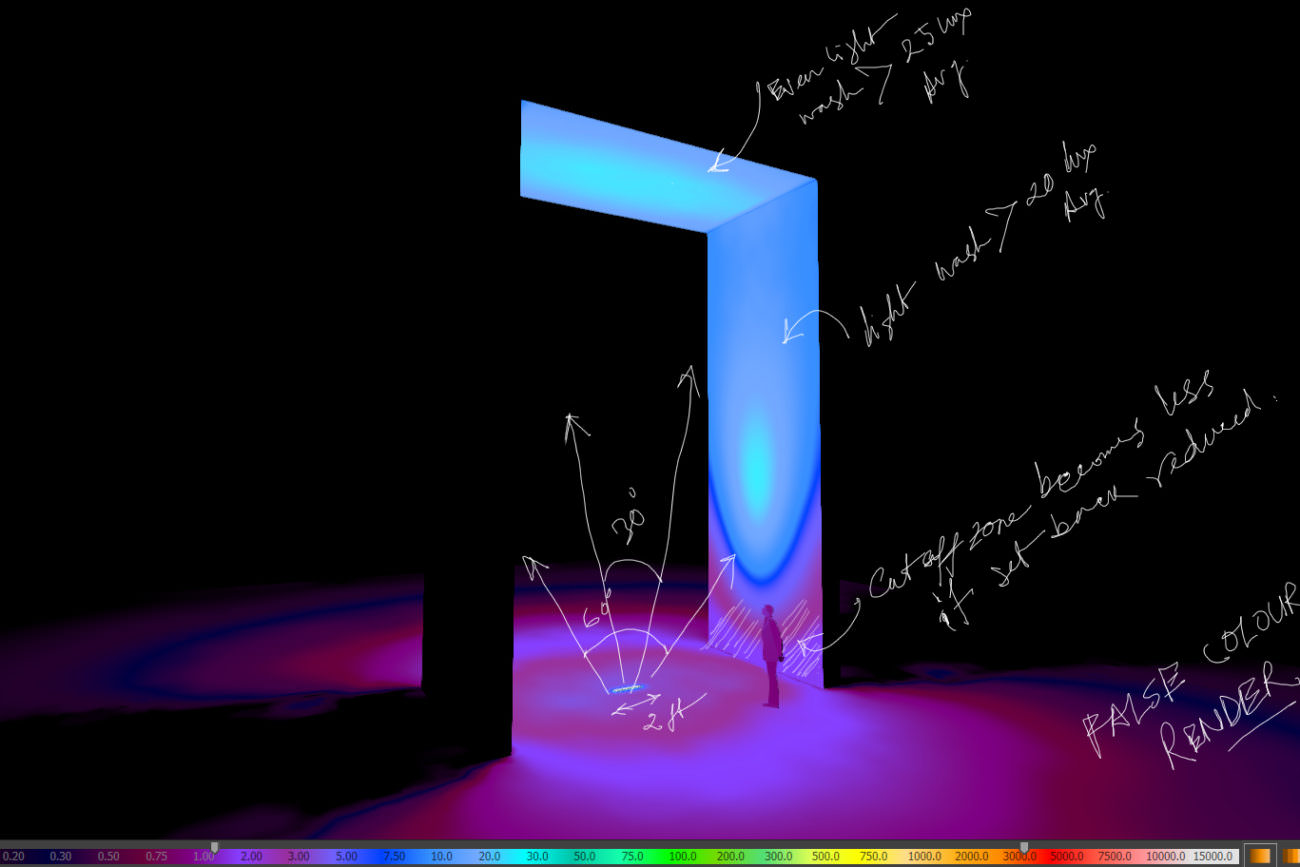Image resolution: width=1300 pixels, height=867 pixels.
Task: Click the partially visible rightmost orange icon
Action: (1291, 856)
